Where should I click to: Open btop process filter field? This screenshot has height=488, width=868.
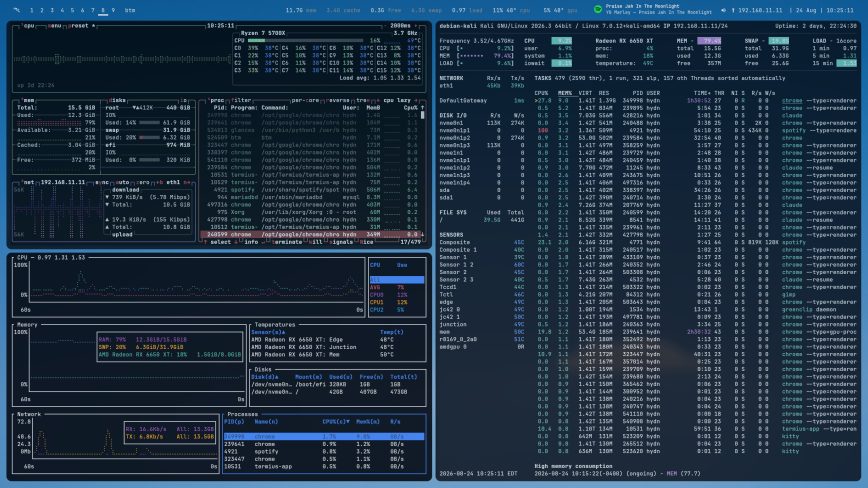click(x=241, y=100)
